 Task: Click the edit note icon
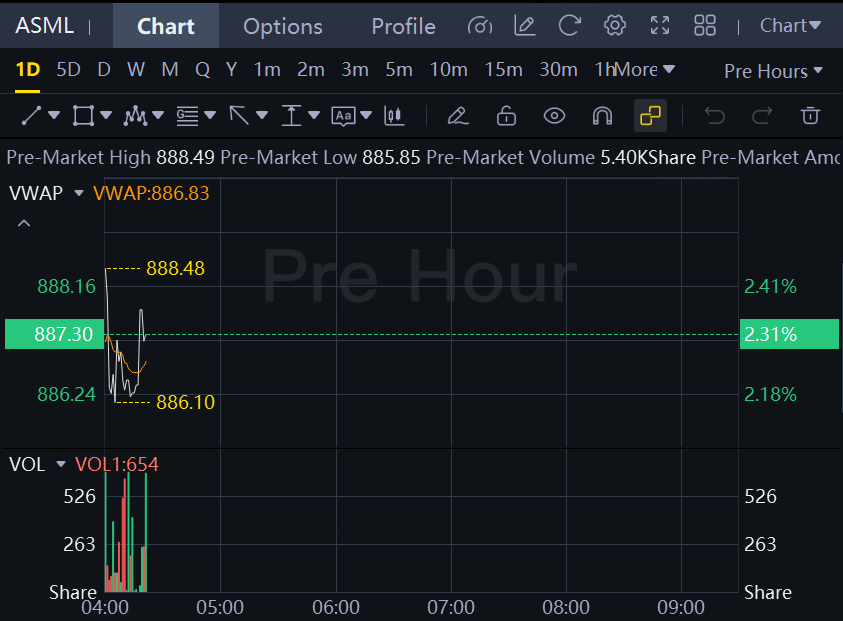coord(525,25)
